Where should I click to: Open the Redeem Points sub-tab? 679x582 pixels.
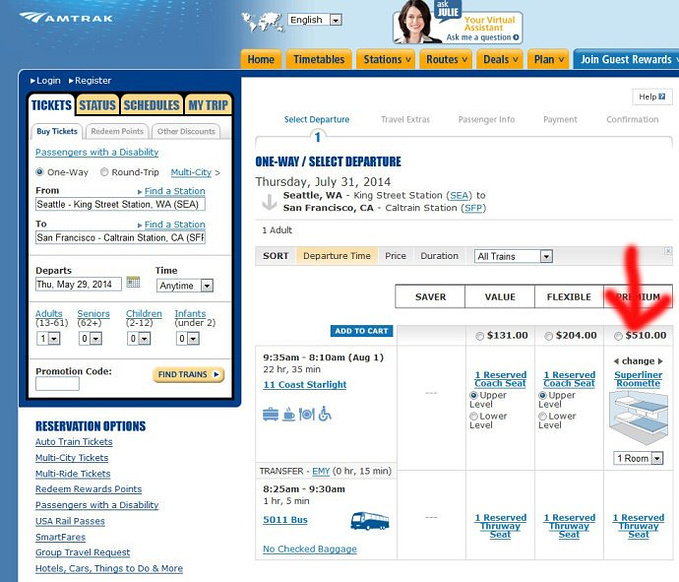pyautogui.click(x=117, y=131)
